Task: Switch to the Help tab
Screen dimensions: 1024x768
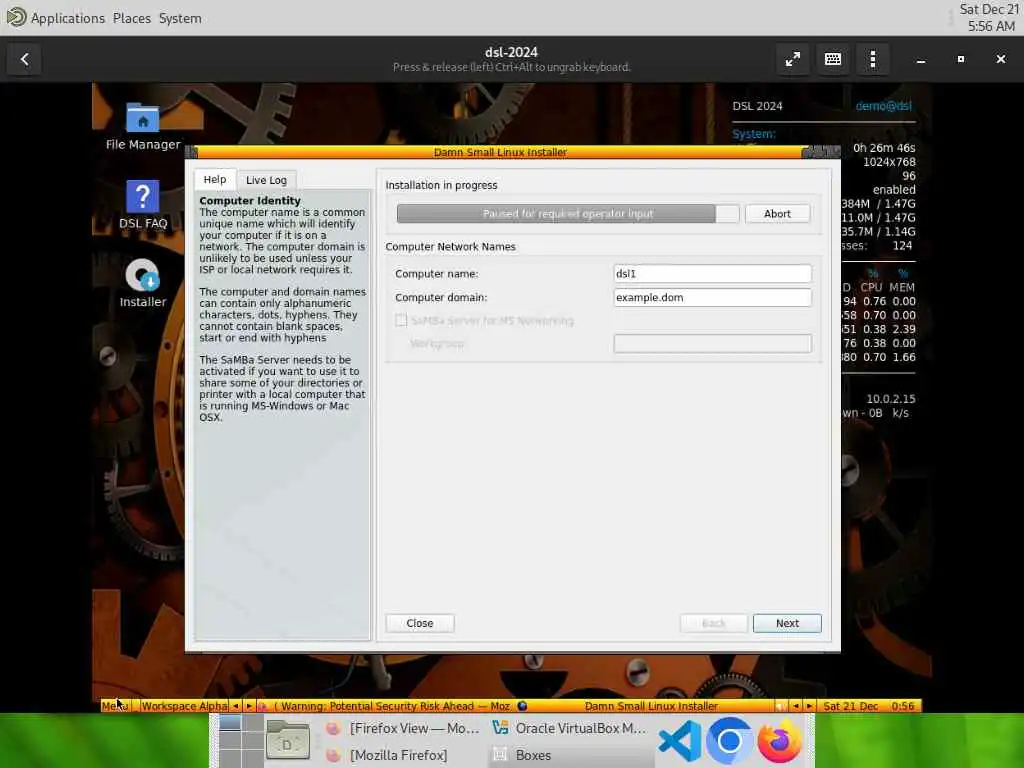Action: (214, 180)
